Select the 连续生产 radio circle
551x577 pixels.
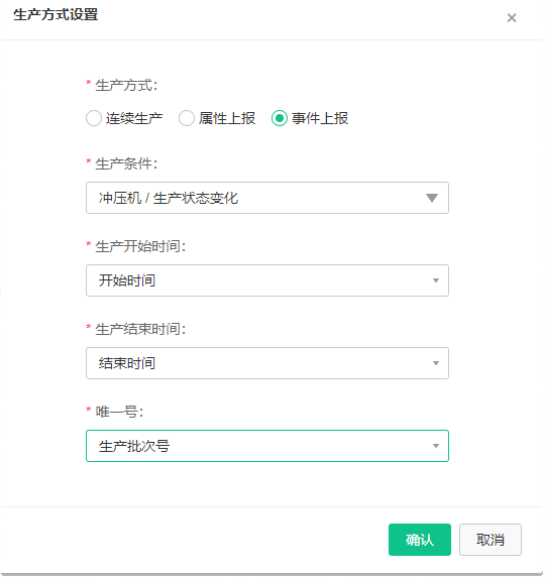coord(93,118)
